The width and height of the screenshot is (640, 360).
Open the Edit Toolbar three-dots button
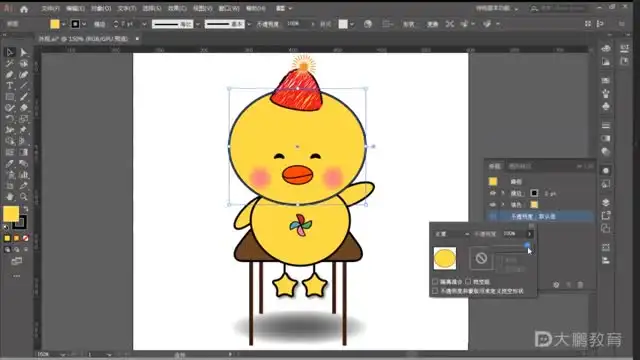click(x=16, y=276)
